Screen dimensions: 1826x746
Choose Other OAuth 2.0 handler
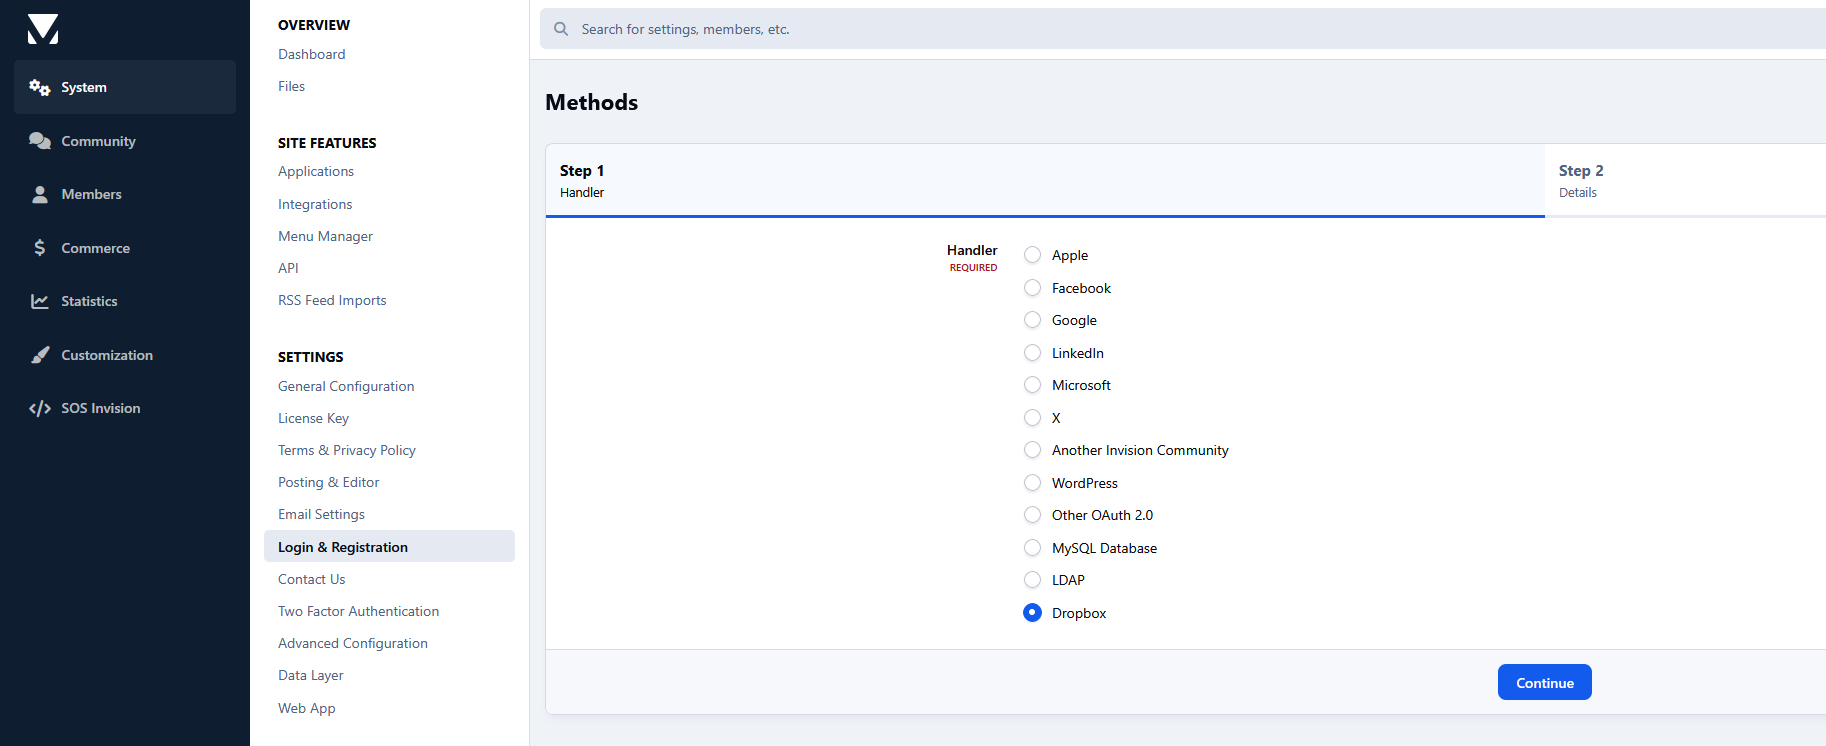[x=1033, y=515]
